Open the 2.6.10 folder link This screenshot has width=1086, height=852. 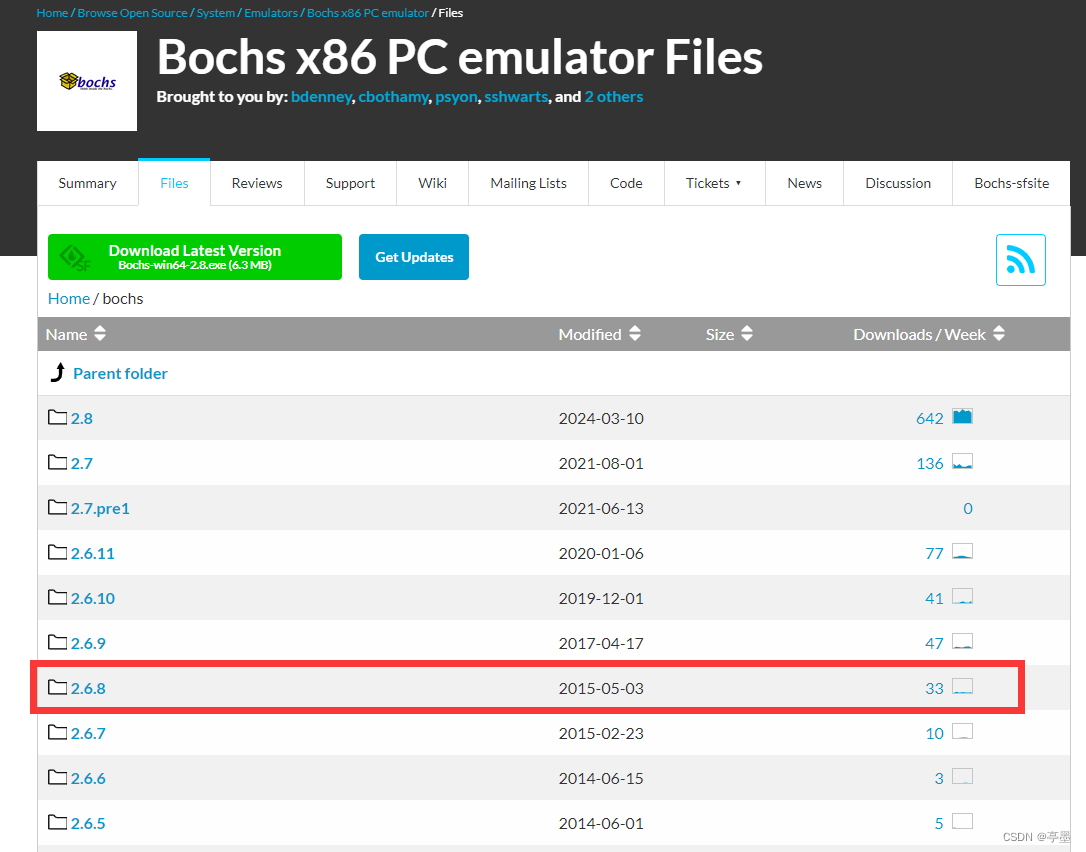(x=93, y=598)
